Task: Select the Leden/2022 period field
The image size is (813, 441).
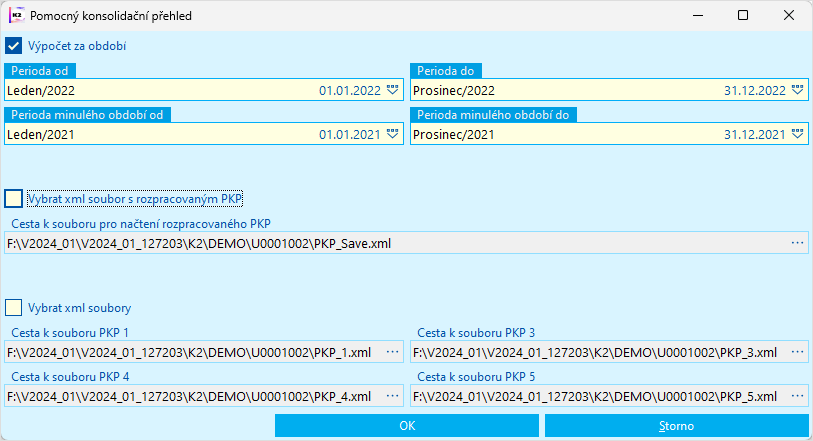Action: tap(204, 90)
